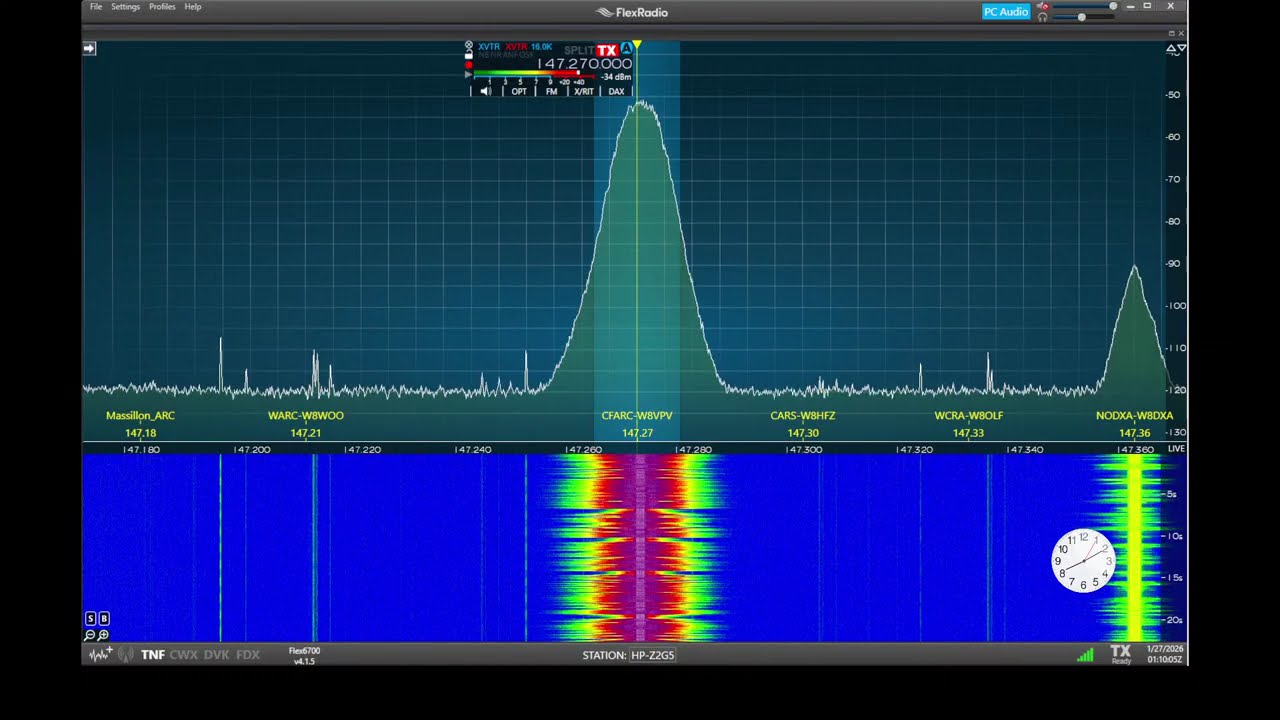
Task: Raise the dBm scale with up arrow
Action: (1171, 48)
